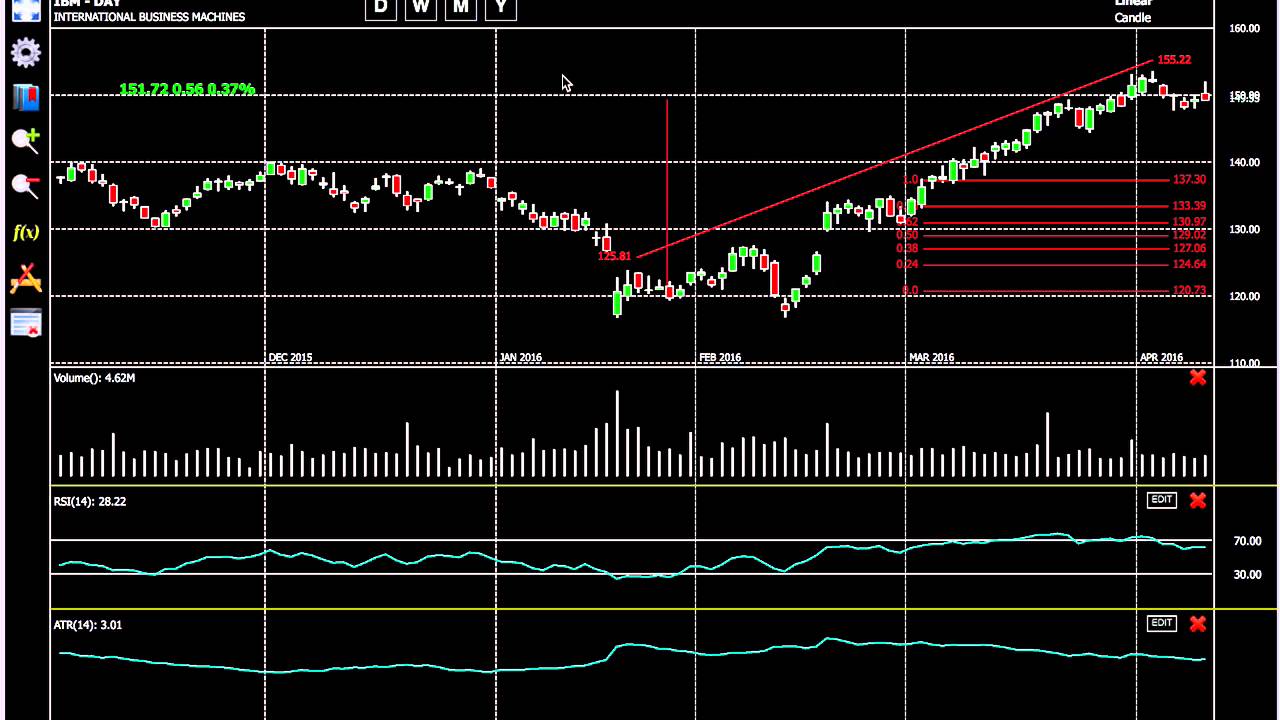Select the 125.81 trendline start label
This screenshot has width=1280, height=720.
point(614,256)
